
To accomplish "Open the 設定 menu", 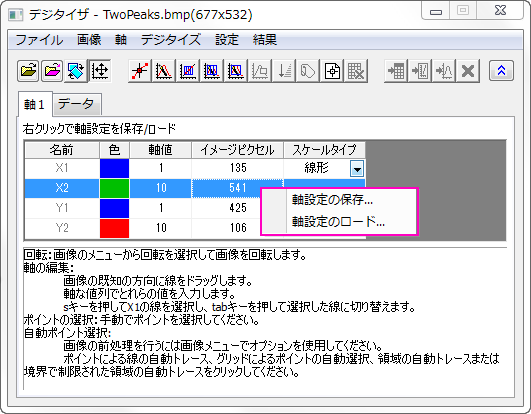I will coord(227,40).
